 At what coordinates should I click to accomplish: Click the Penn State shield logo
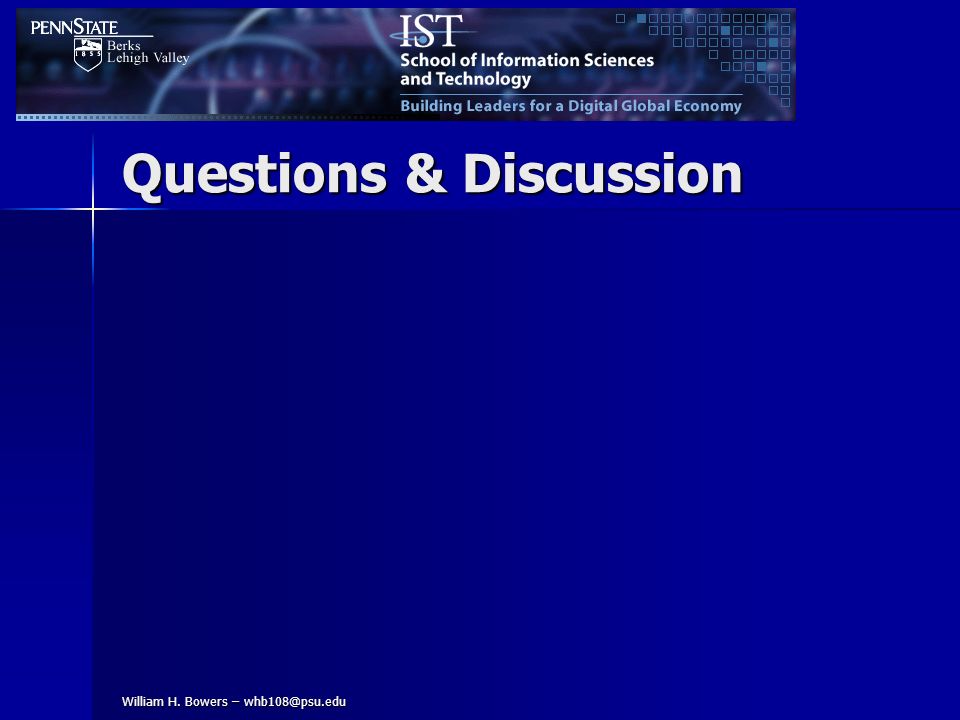[x=88, y=54]
